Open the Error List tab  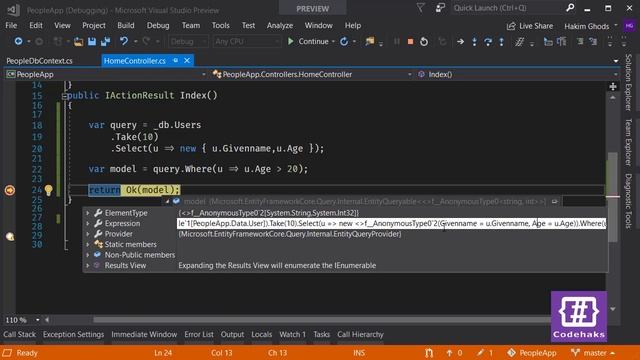coord(199,334)
